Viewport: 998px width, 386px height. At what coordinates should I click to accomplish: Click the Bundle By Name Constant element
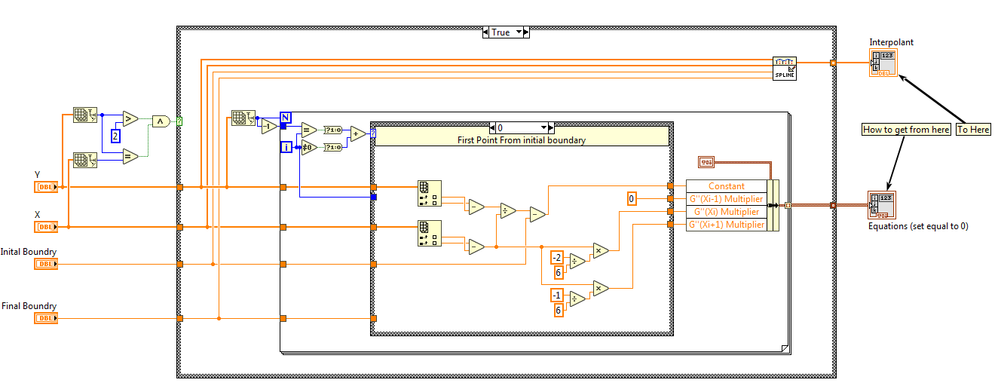tap(726, 186)
